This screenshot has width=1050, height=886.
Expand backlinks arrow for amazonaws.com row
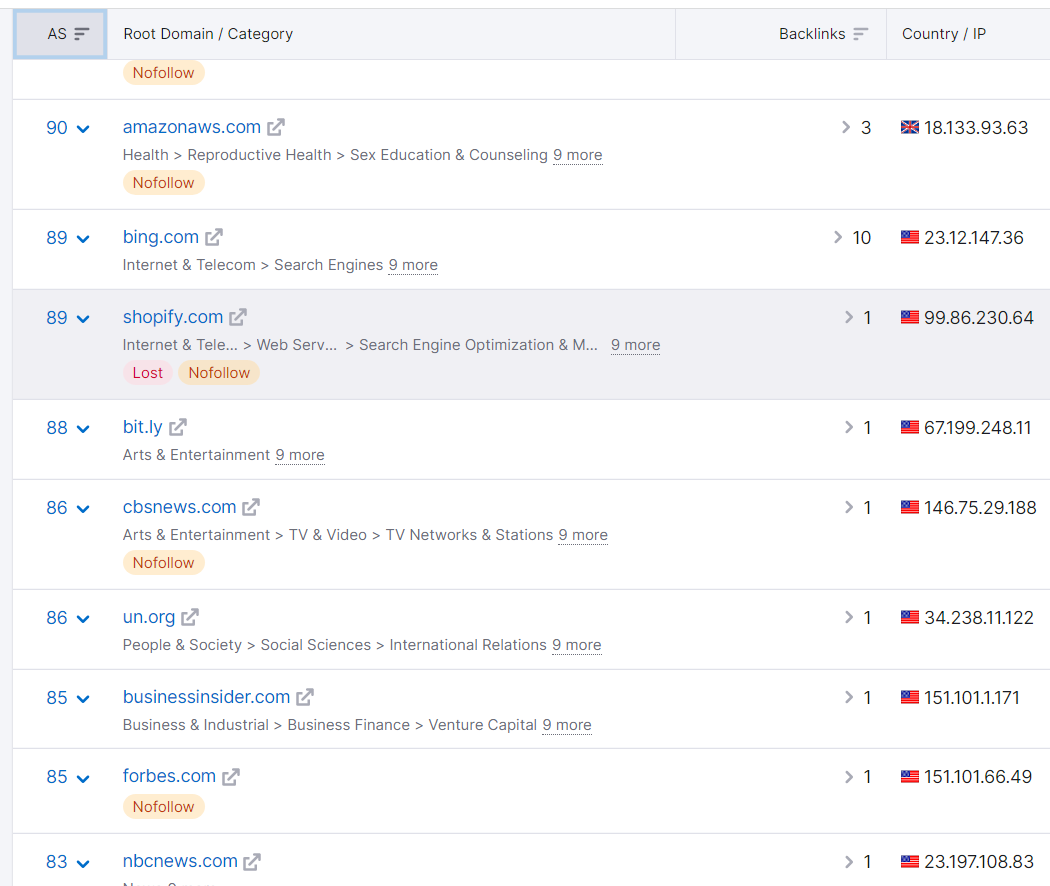pos(846,127)
